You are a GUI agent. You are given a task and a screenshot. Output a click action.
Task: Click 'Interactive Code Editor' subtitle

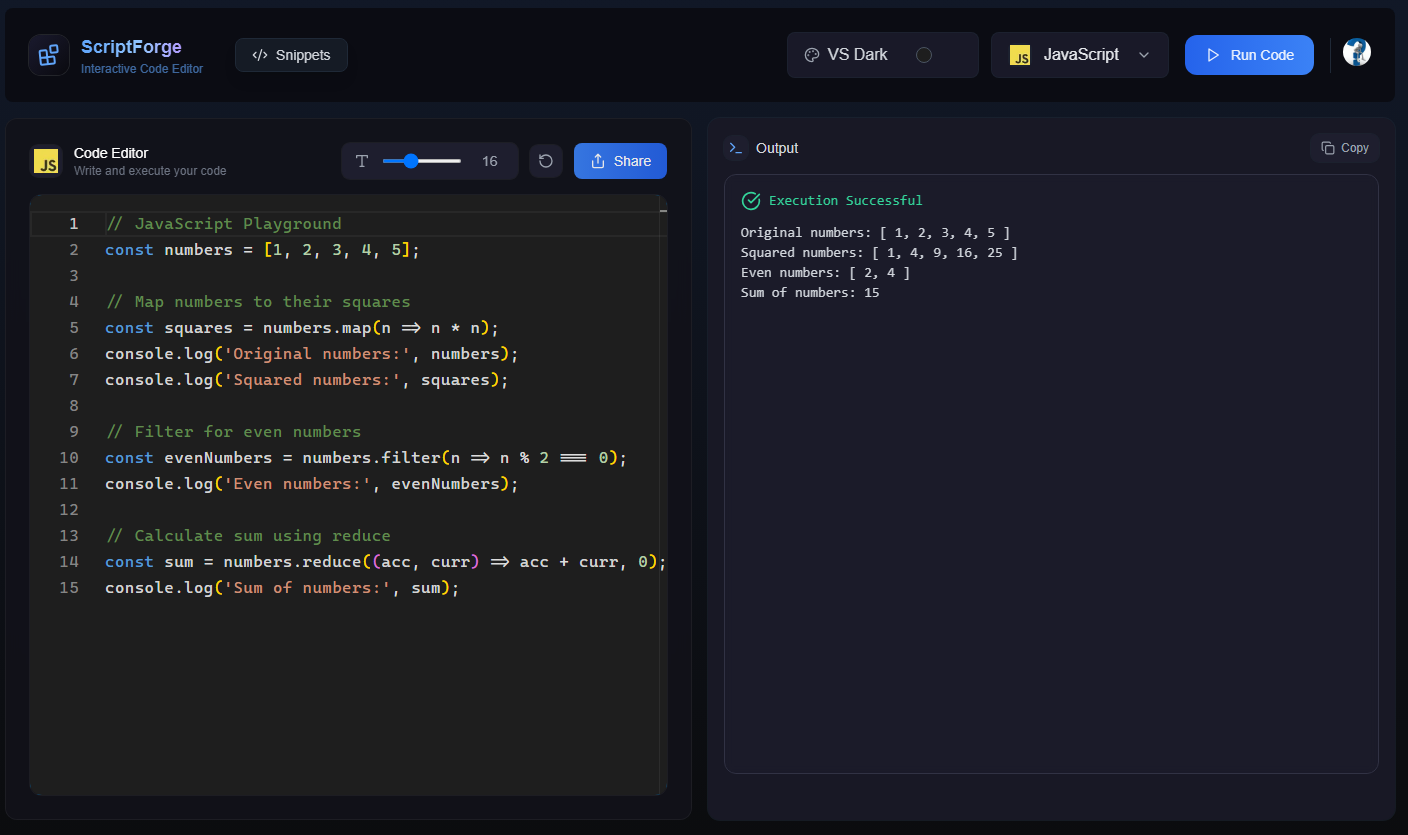pyautogui.click(x=142, y=69)
